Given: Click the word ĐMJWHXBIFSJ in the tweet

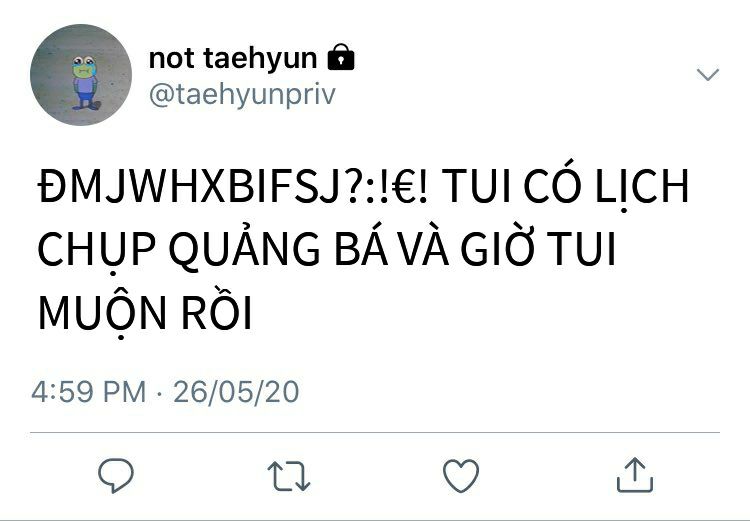Looking at the screenshot, I should (x=189, y=187).
